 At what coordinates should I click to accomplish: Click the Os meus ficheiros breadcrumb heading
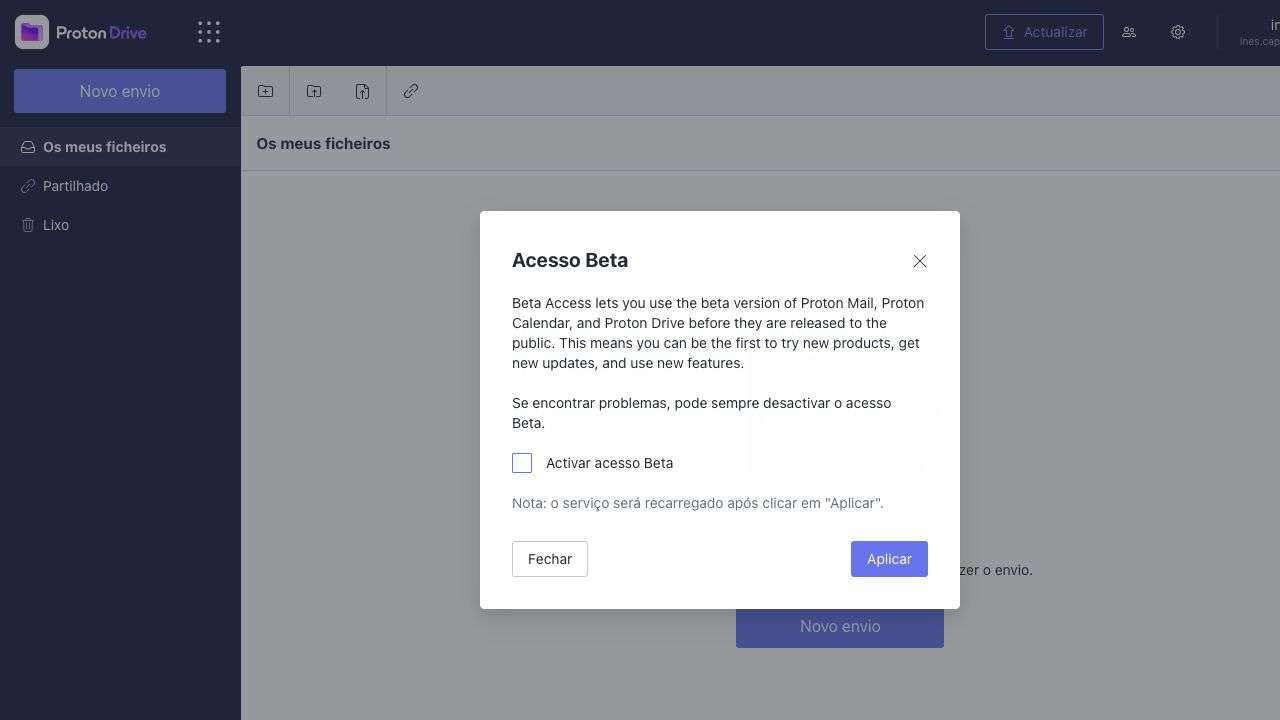[x=323, y=144]
